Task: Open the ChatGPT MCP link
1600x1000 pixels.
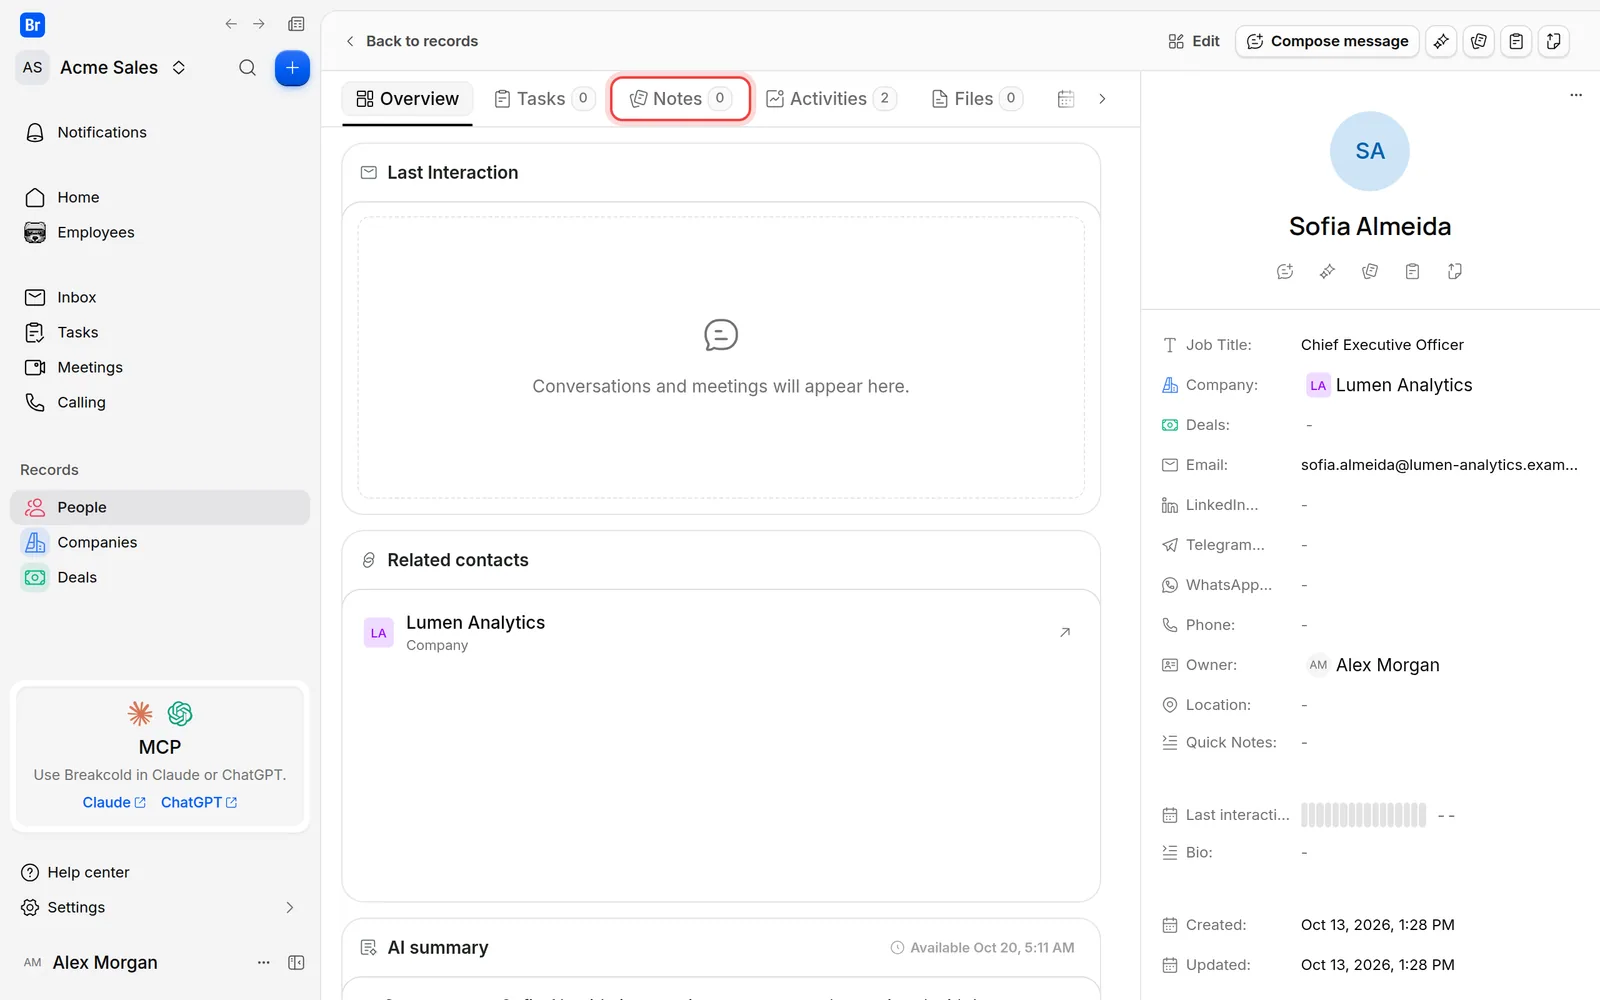Action: point(199,802)
